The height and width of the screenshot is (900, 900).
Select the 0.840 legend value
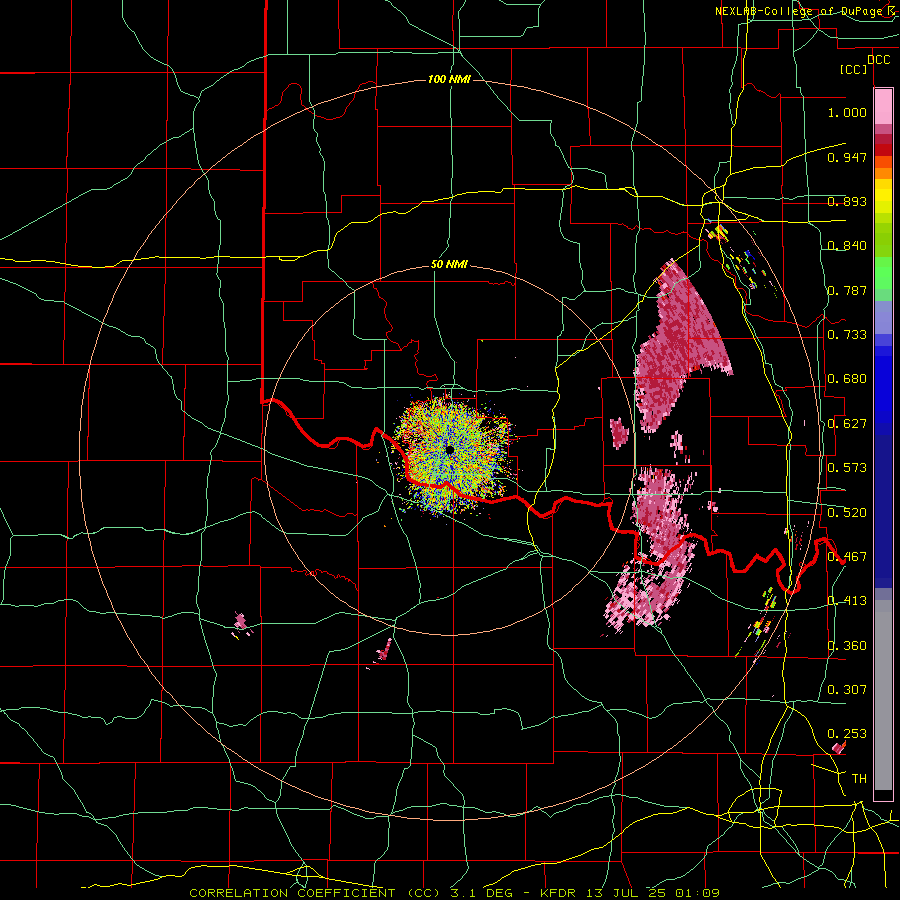click(x=847, y=246)
